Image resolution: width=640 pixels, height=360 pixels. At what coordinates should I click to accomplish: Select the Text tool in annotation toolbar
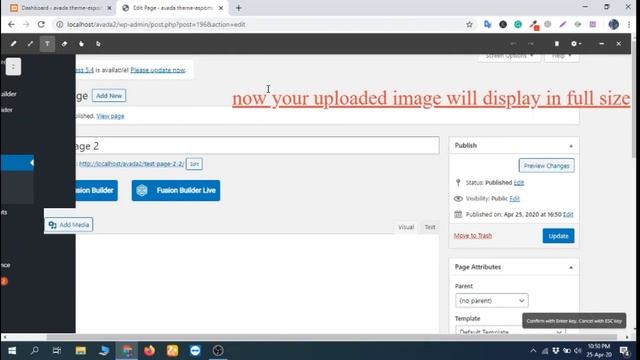click(x=47, y=44)
